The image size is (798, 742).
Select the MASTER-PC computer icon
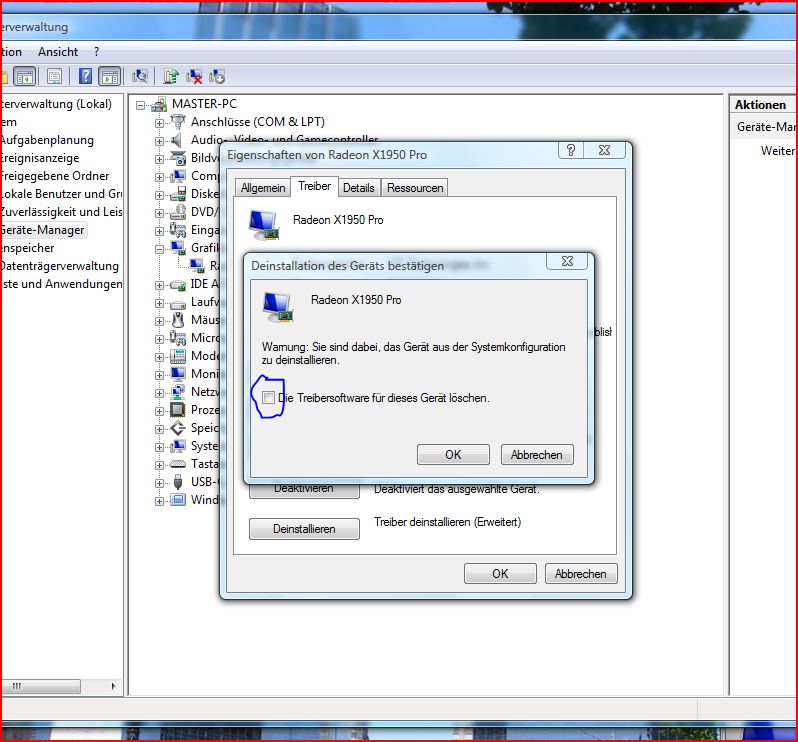tap(159, 104)
